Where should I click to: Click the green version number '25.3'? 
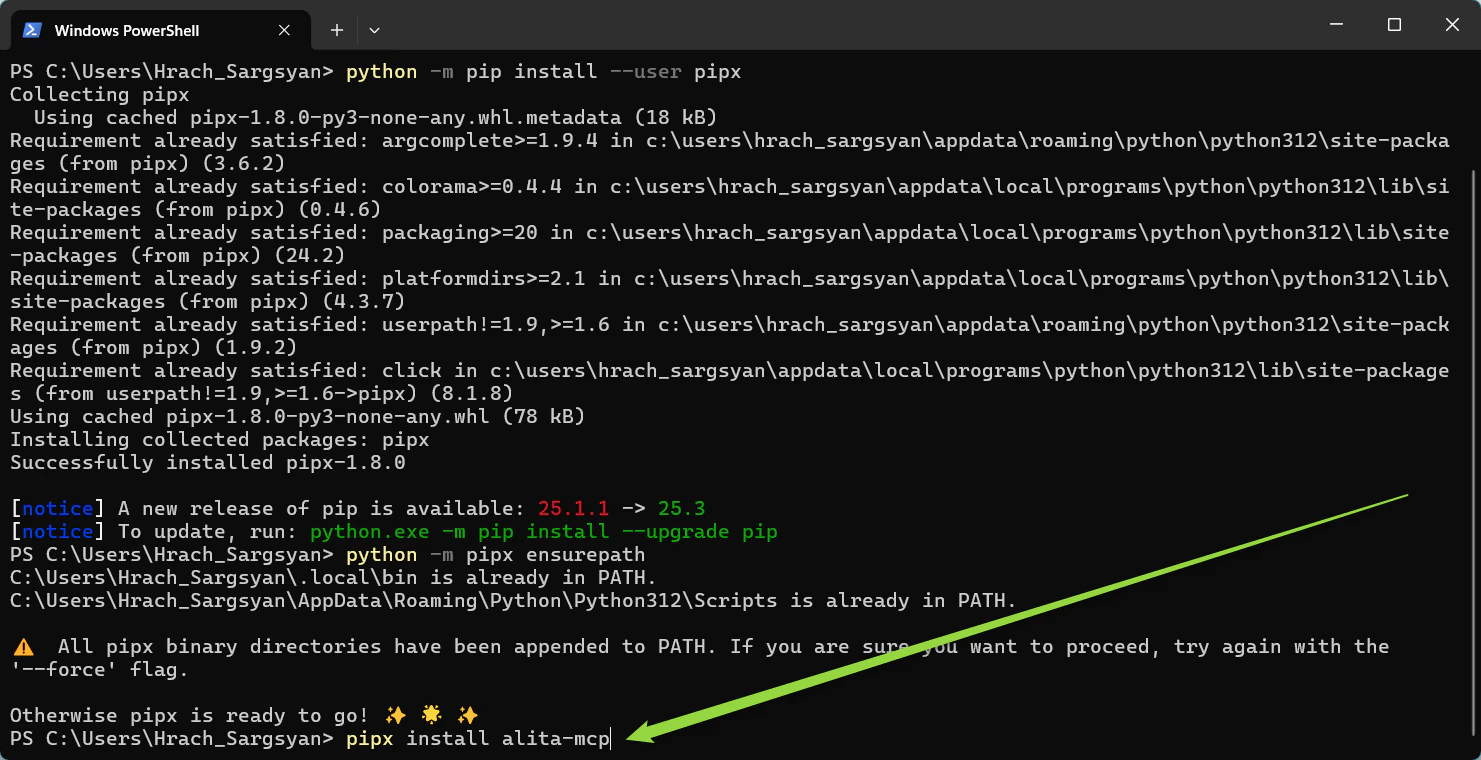[682, 508]
